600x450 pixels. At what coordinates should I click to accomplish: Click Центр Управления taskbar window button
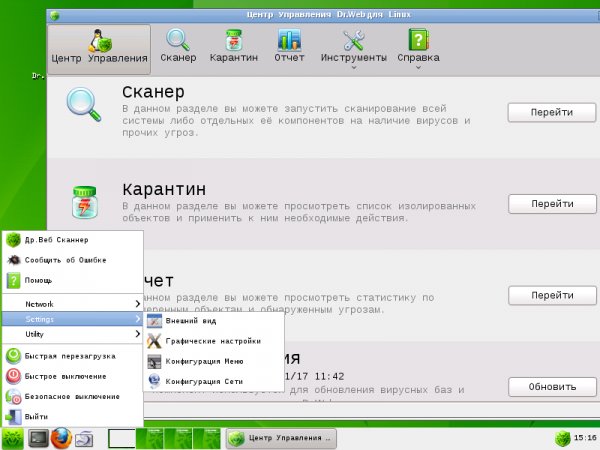pyautogui.click(x=282, y=439)
